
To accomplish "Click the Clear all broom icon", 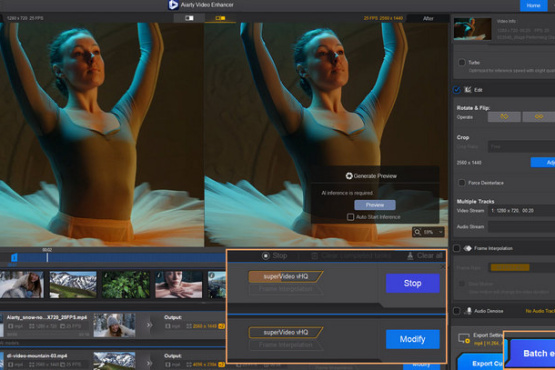I will tap(410, 256).
